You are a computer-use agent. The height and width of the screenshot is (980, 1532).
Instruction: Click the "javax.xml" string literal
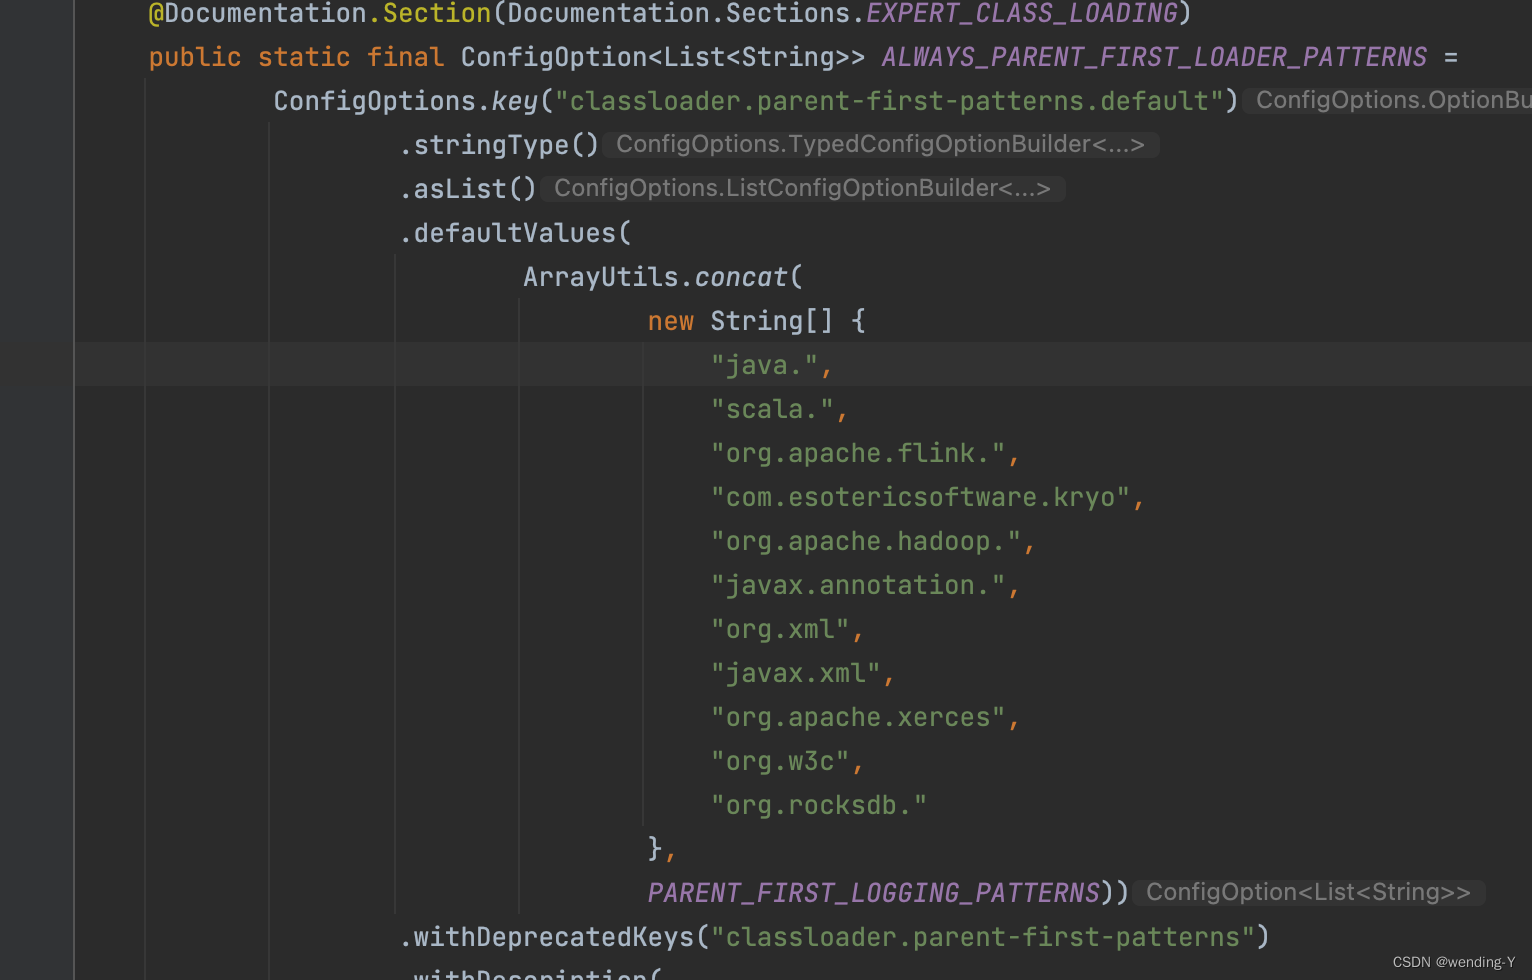796,674
